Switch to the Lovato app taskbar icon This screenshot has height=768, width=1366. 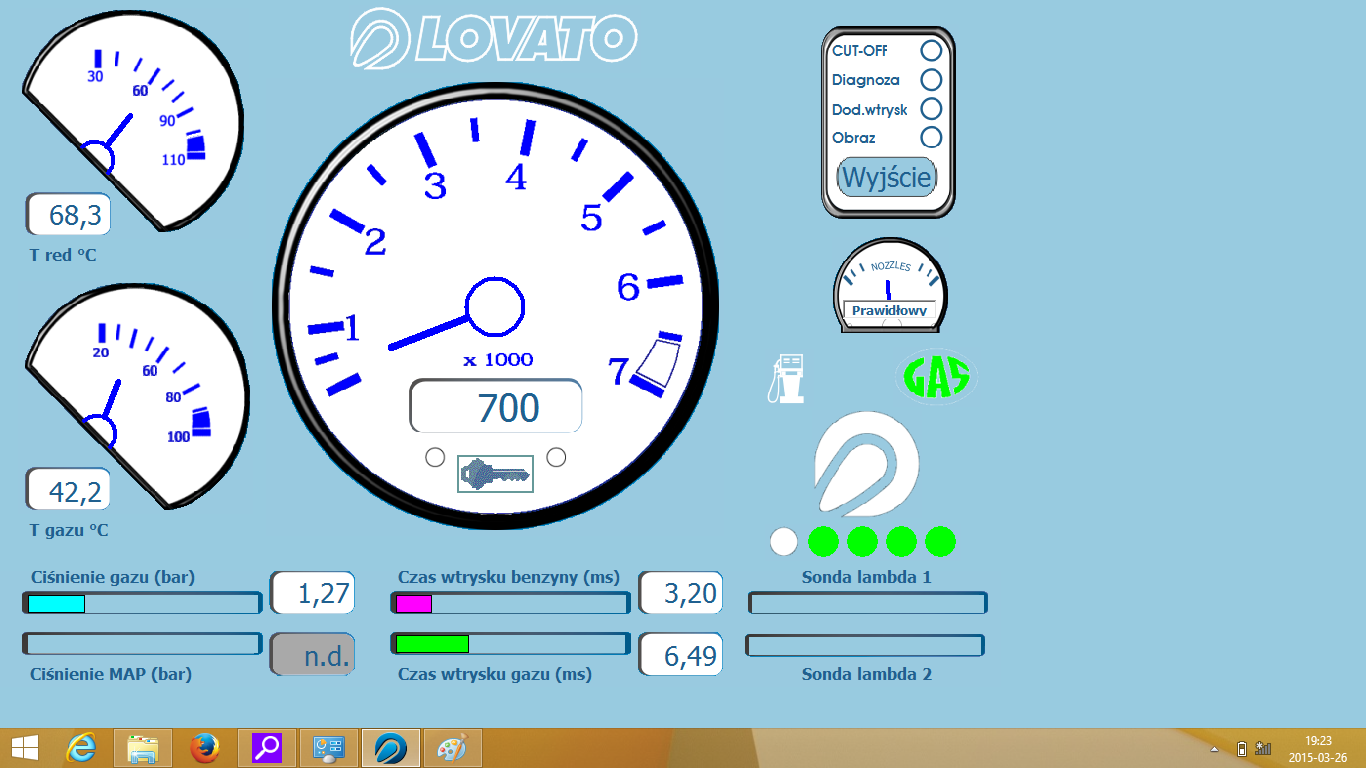[x=390, y=748]
